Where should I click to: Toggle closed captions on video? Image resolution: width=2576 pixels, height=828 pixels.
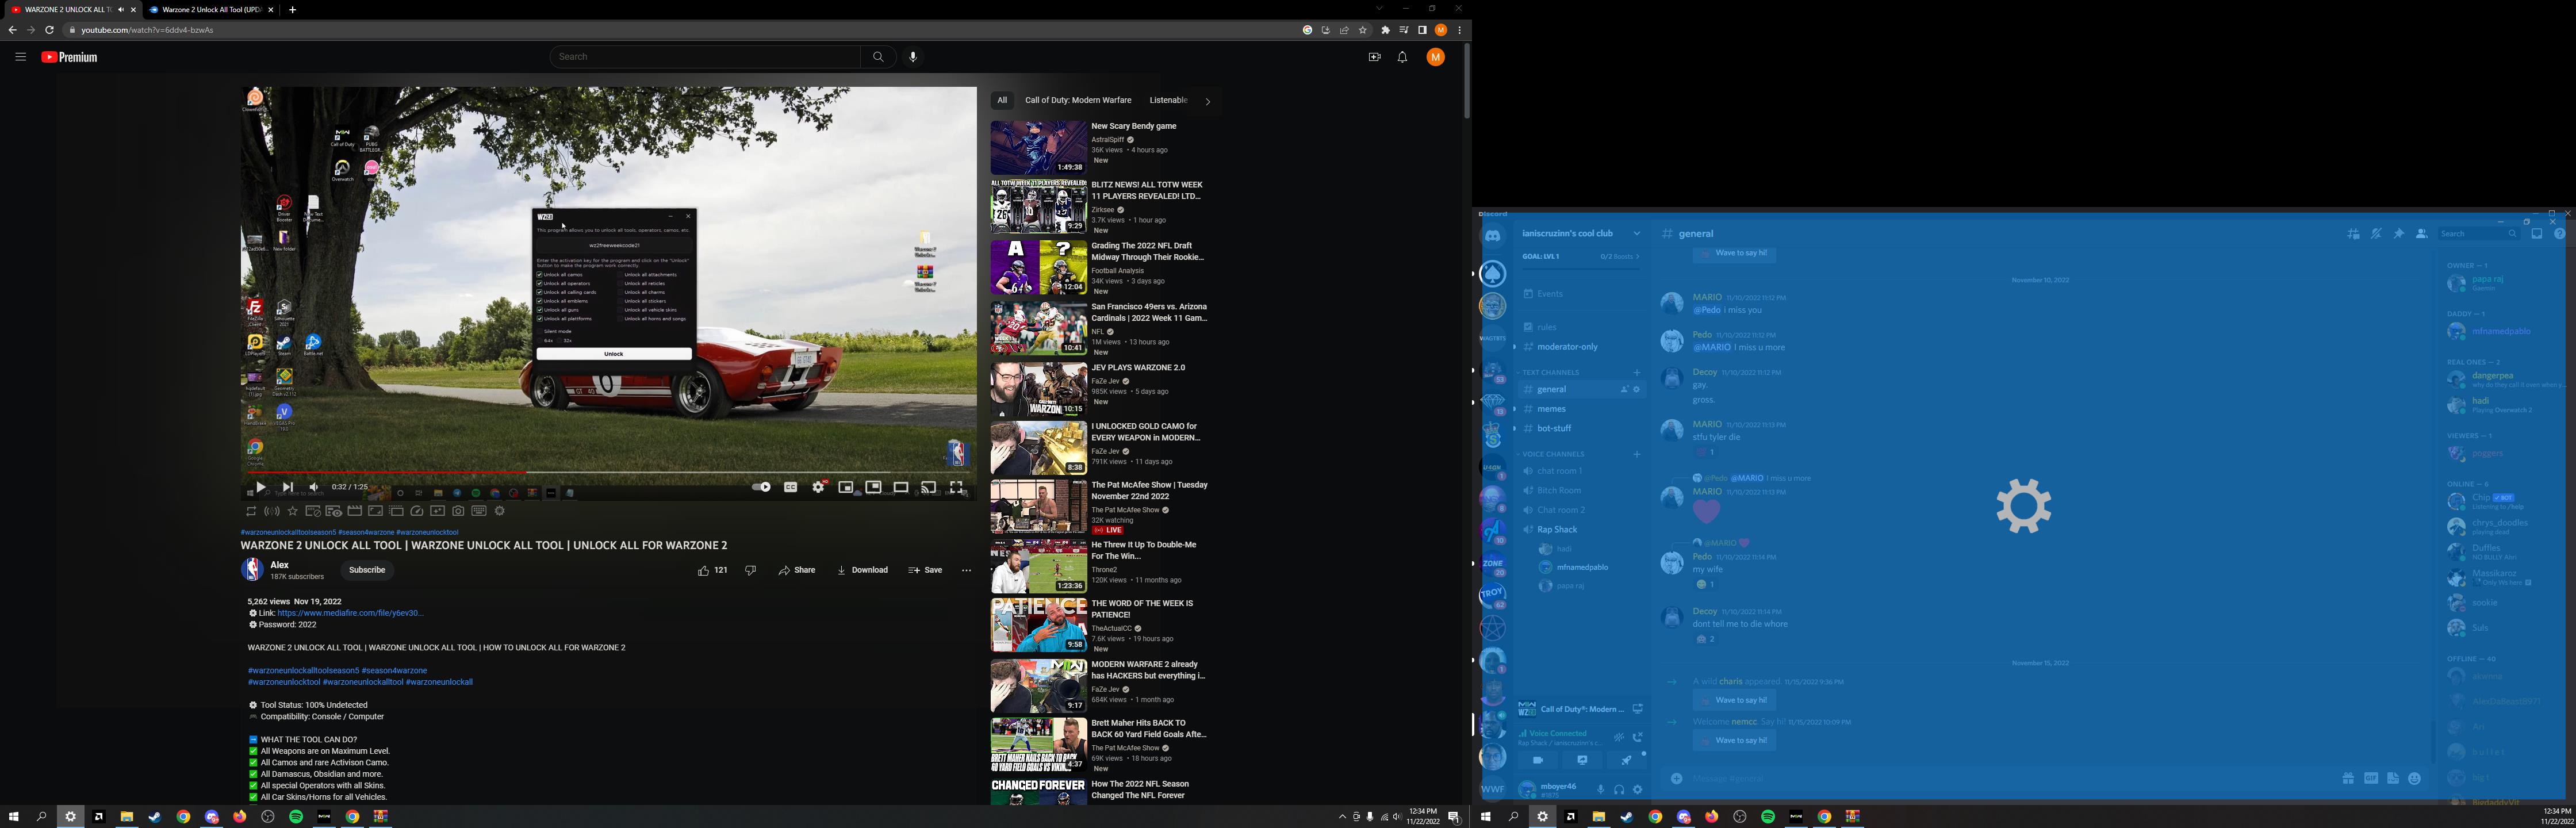791,487
